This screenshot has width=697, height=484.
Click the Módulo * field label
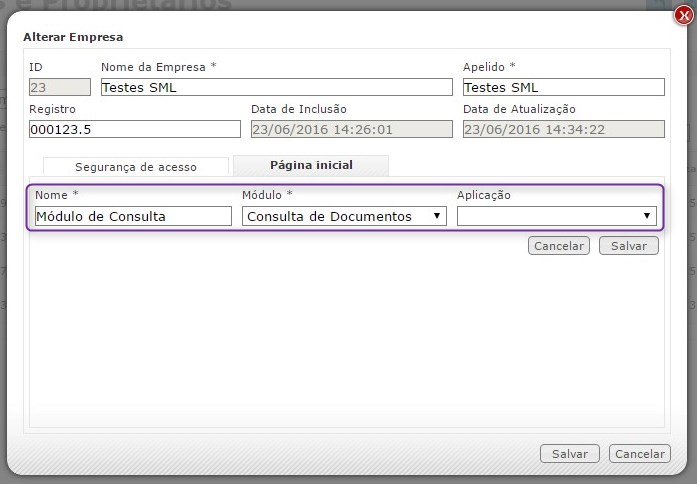[x=267, y=195]
